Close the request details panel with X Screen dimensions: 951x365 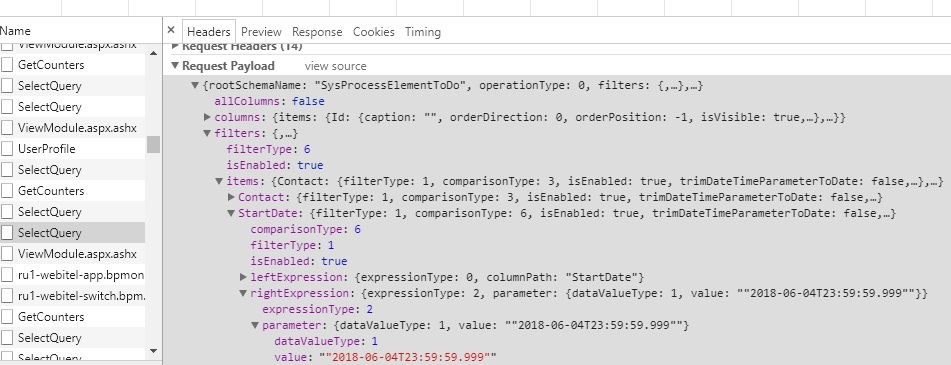coord(170,30)
